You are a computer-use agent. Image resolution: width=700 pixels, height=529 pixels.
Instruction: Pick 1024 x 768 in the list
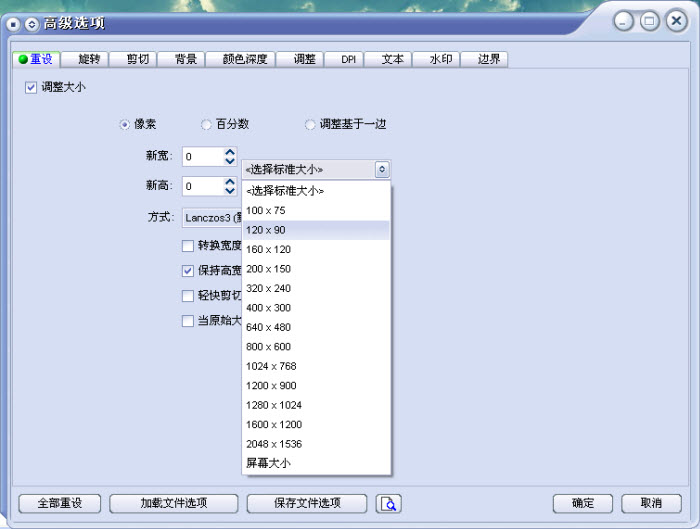[316, 367]
